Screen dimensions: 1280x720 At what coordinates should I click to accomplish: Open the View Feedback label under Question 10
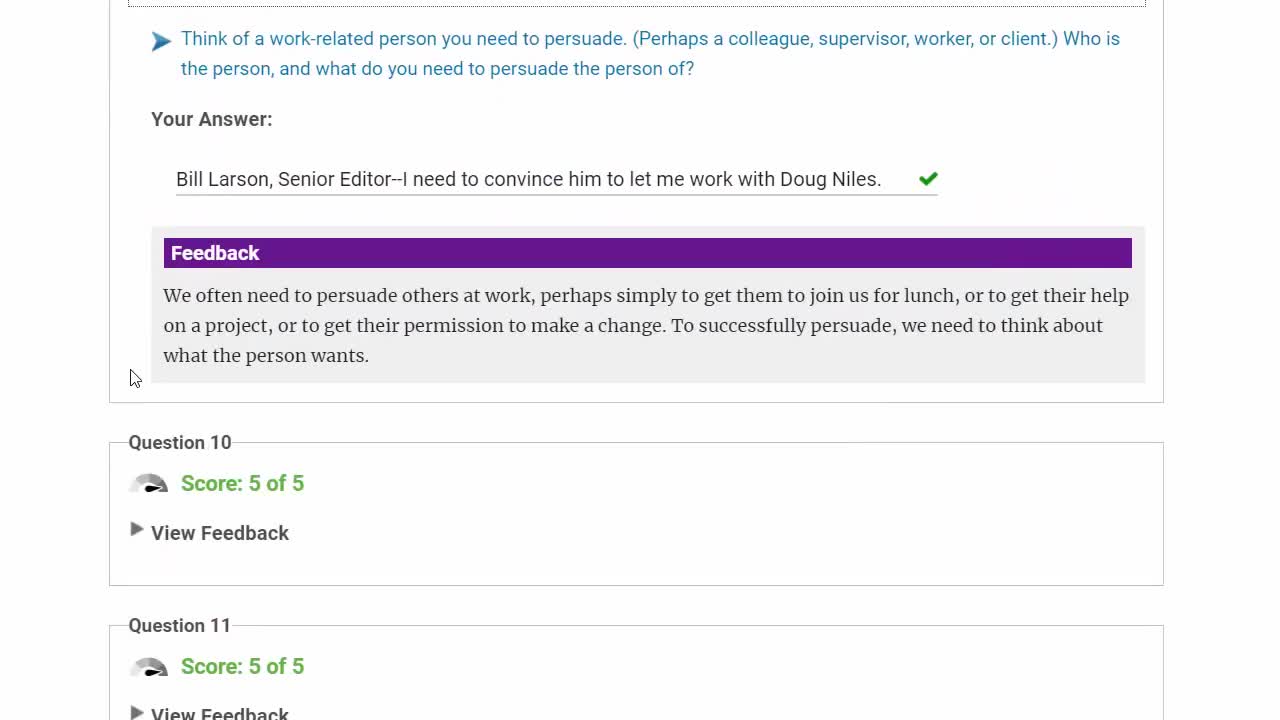[220, 533]
